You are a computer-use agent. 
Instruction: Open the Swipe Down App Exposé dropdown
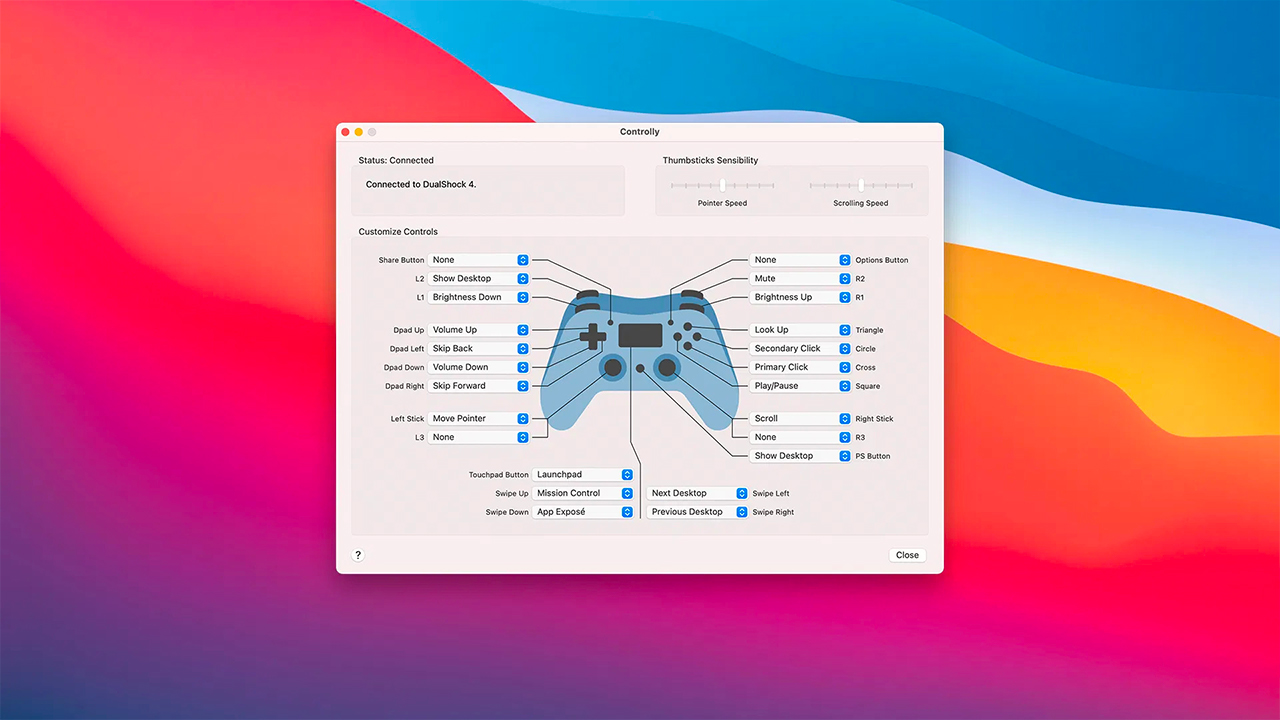[x=583, y=512]
